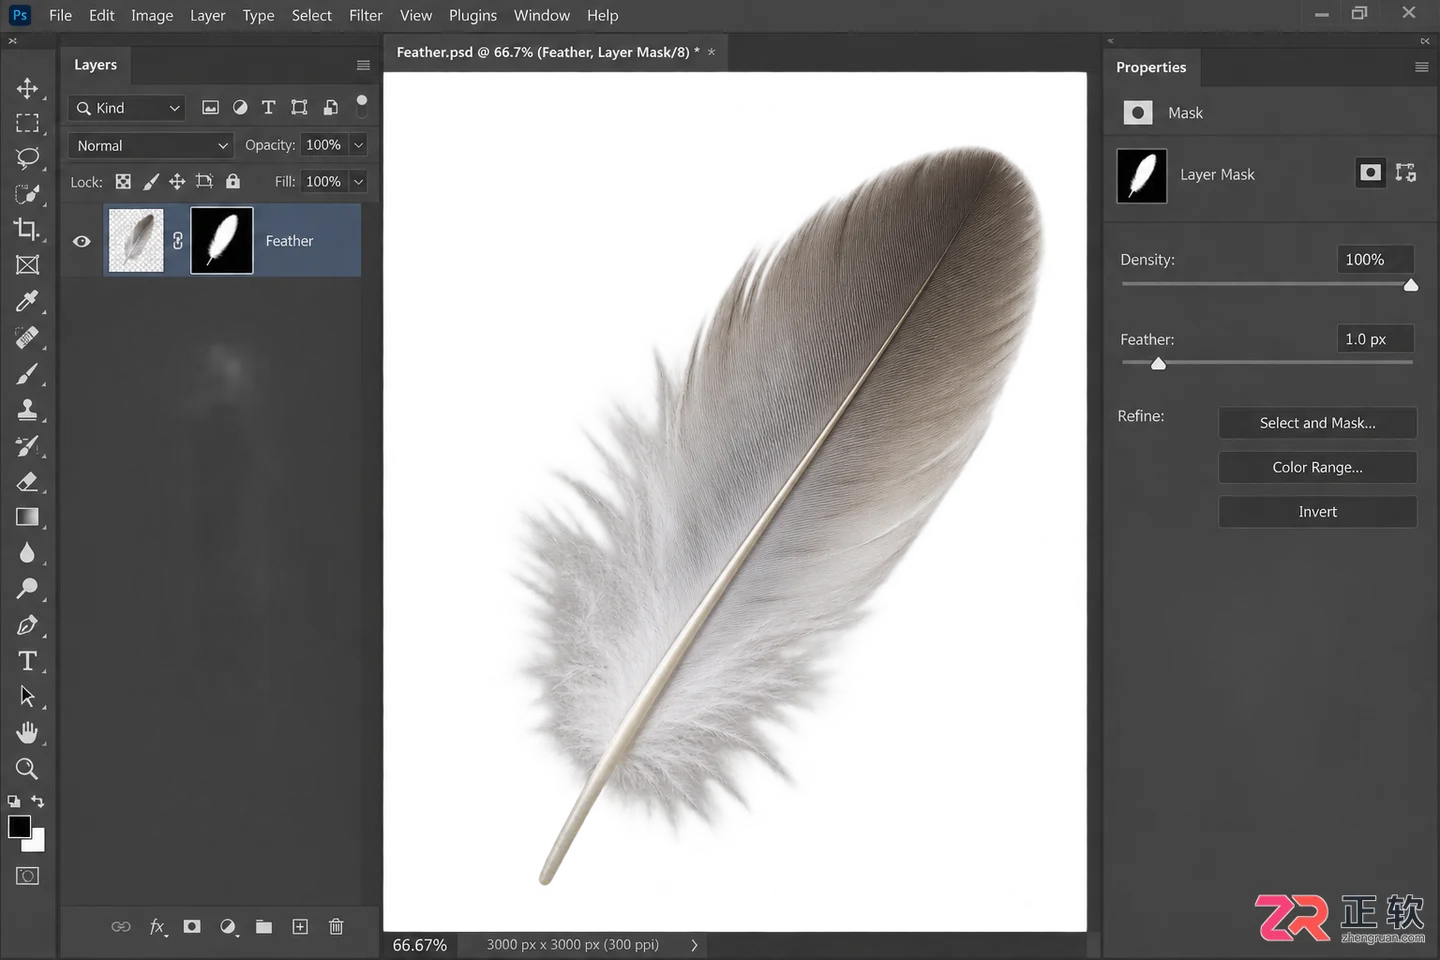
Task: Toggle the layer filter on/off switch
Action: (x=362, y=105)
